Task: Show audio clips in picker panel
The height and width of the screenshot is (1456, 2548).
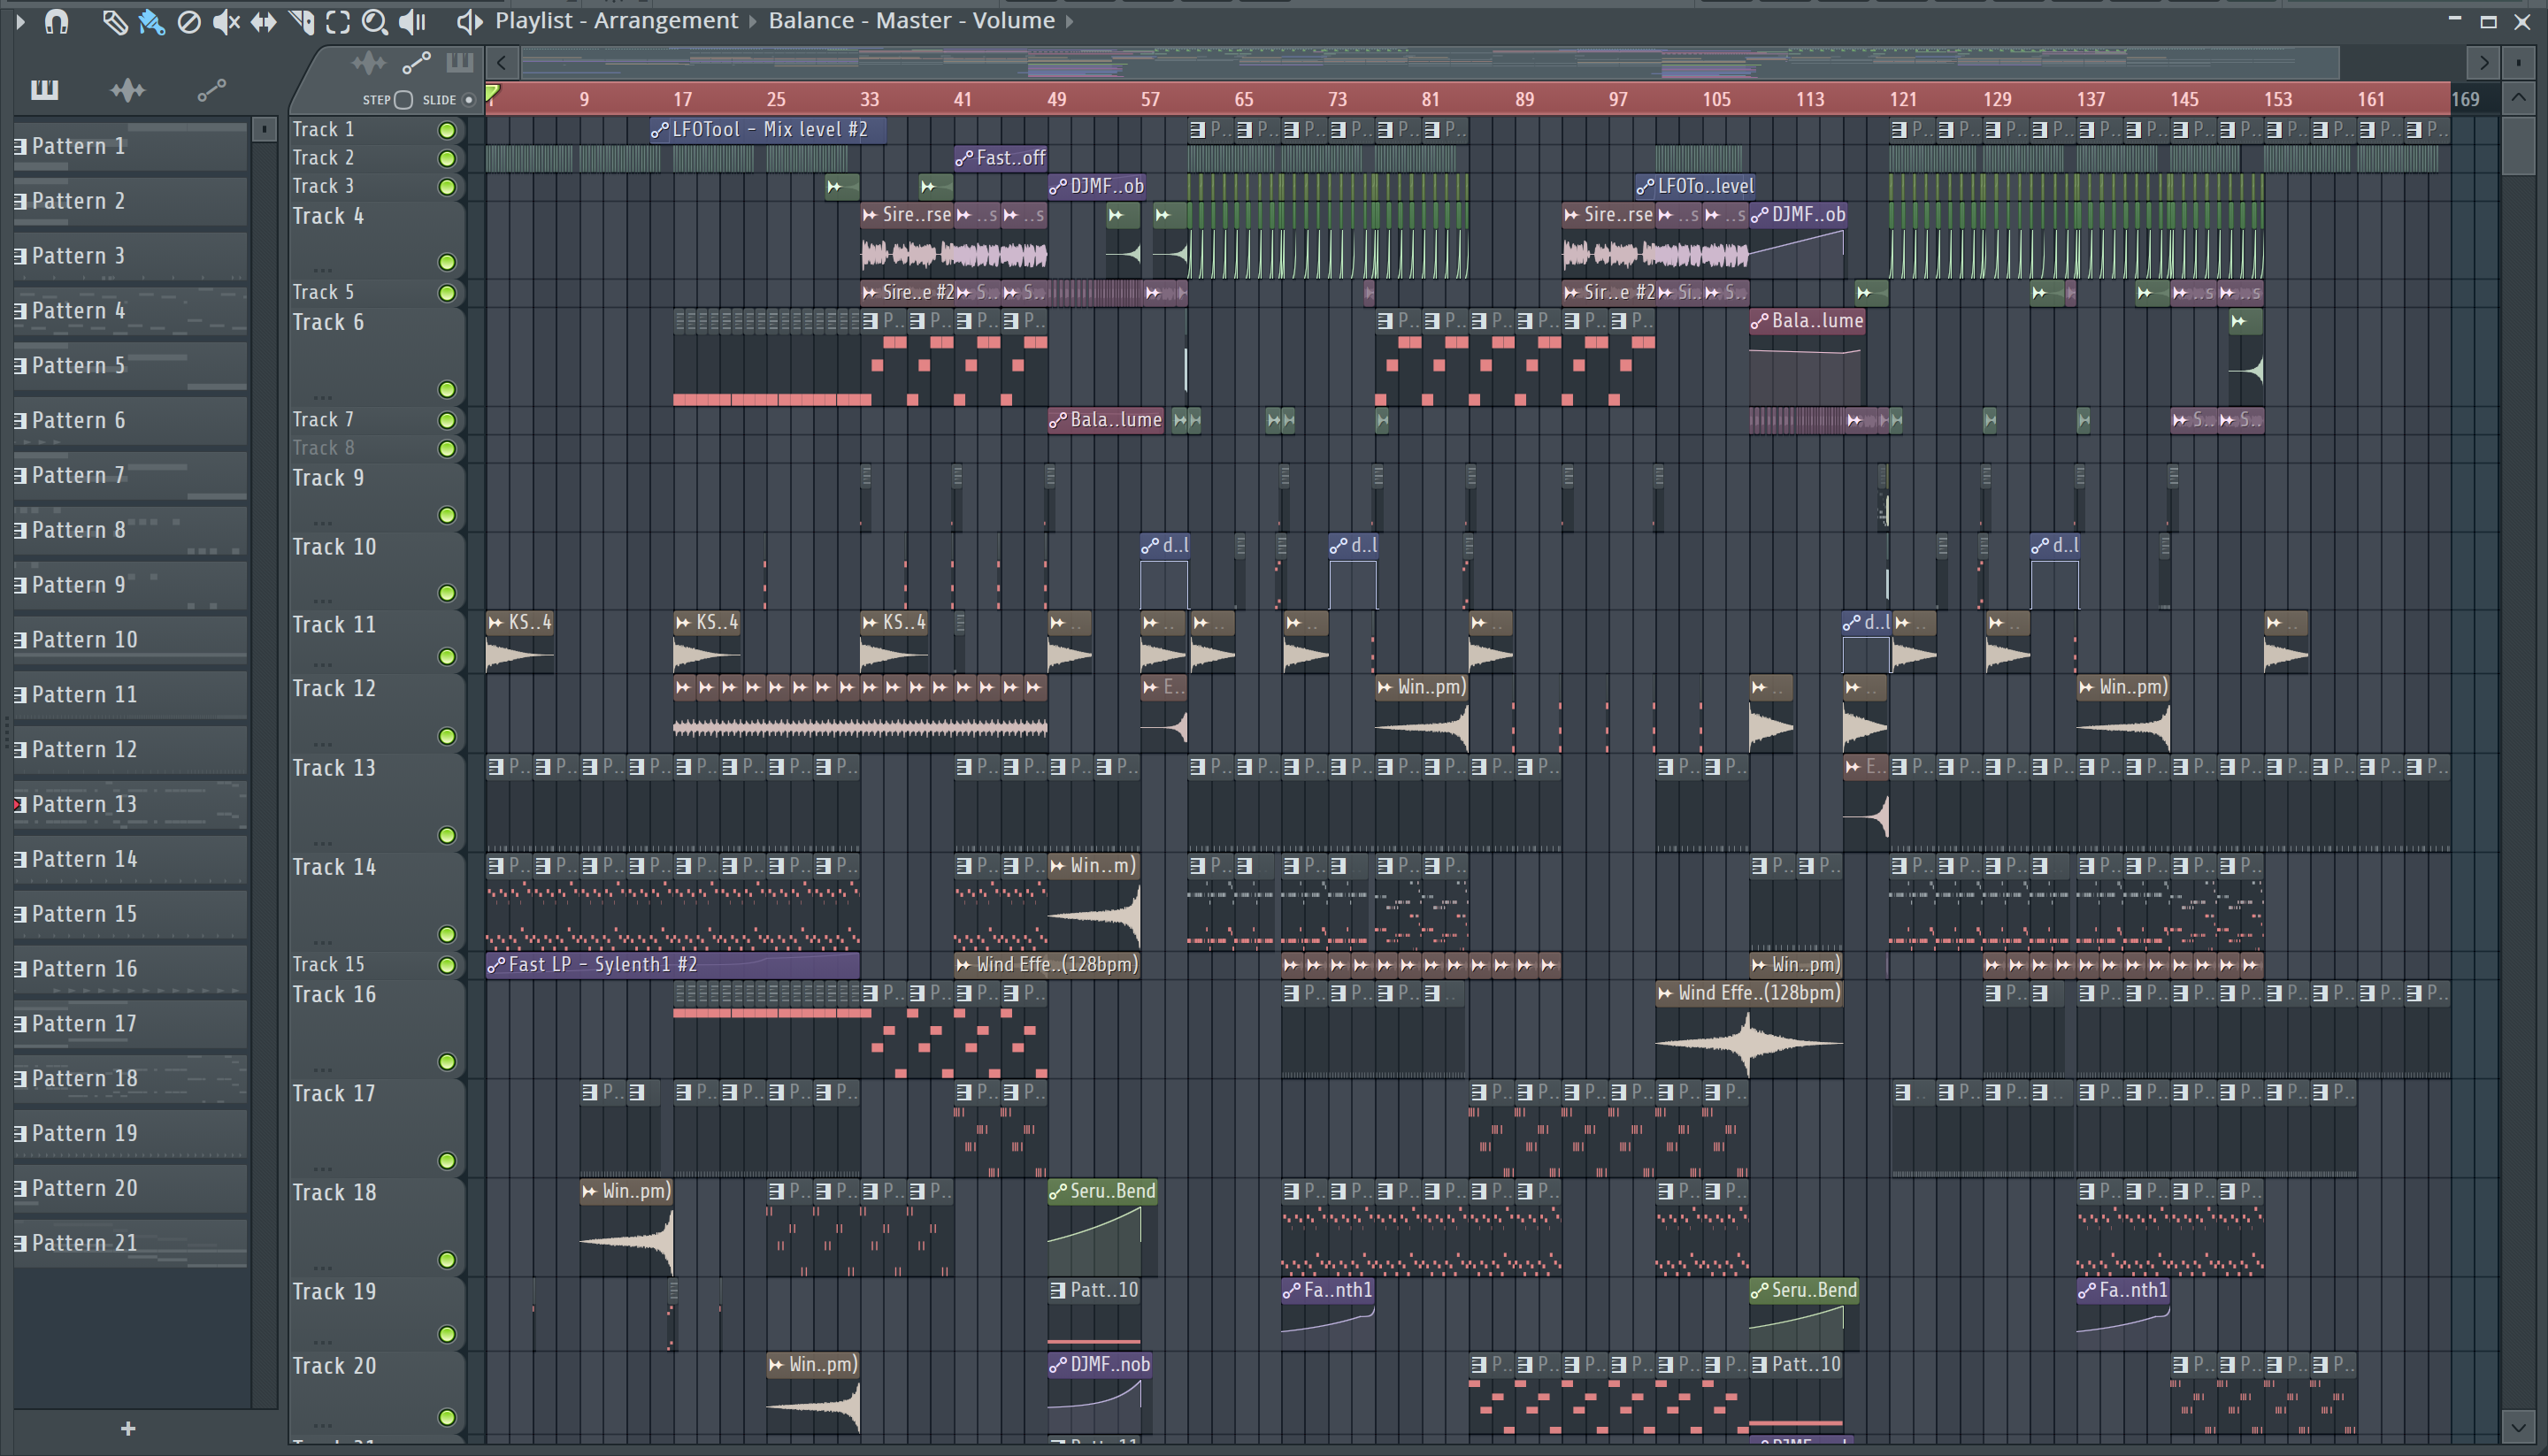Action: click(128, 91)
